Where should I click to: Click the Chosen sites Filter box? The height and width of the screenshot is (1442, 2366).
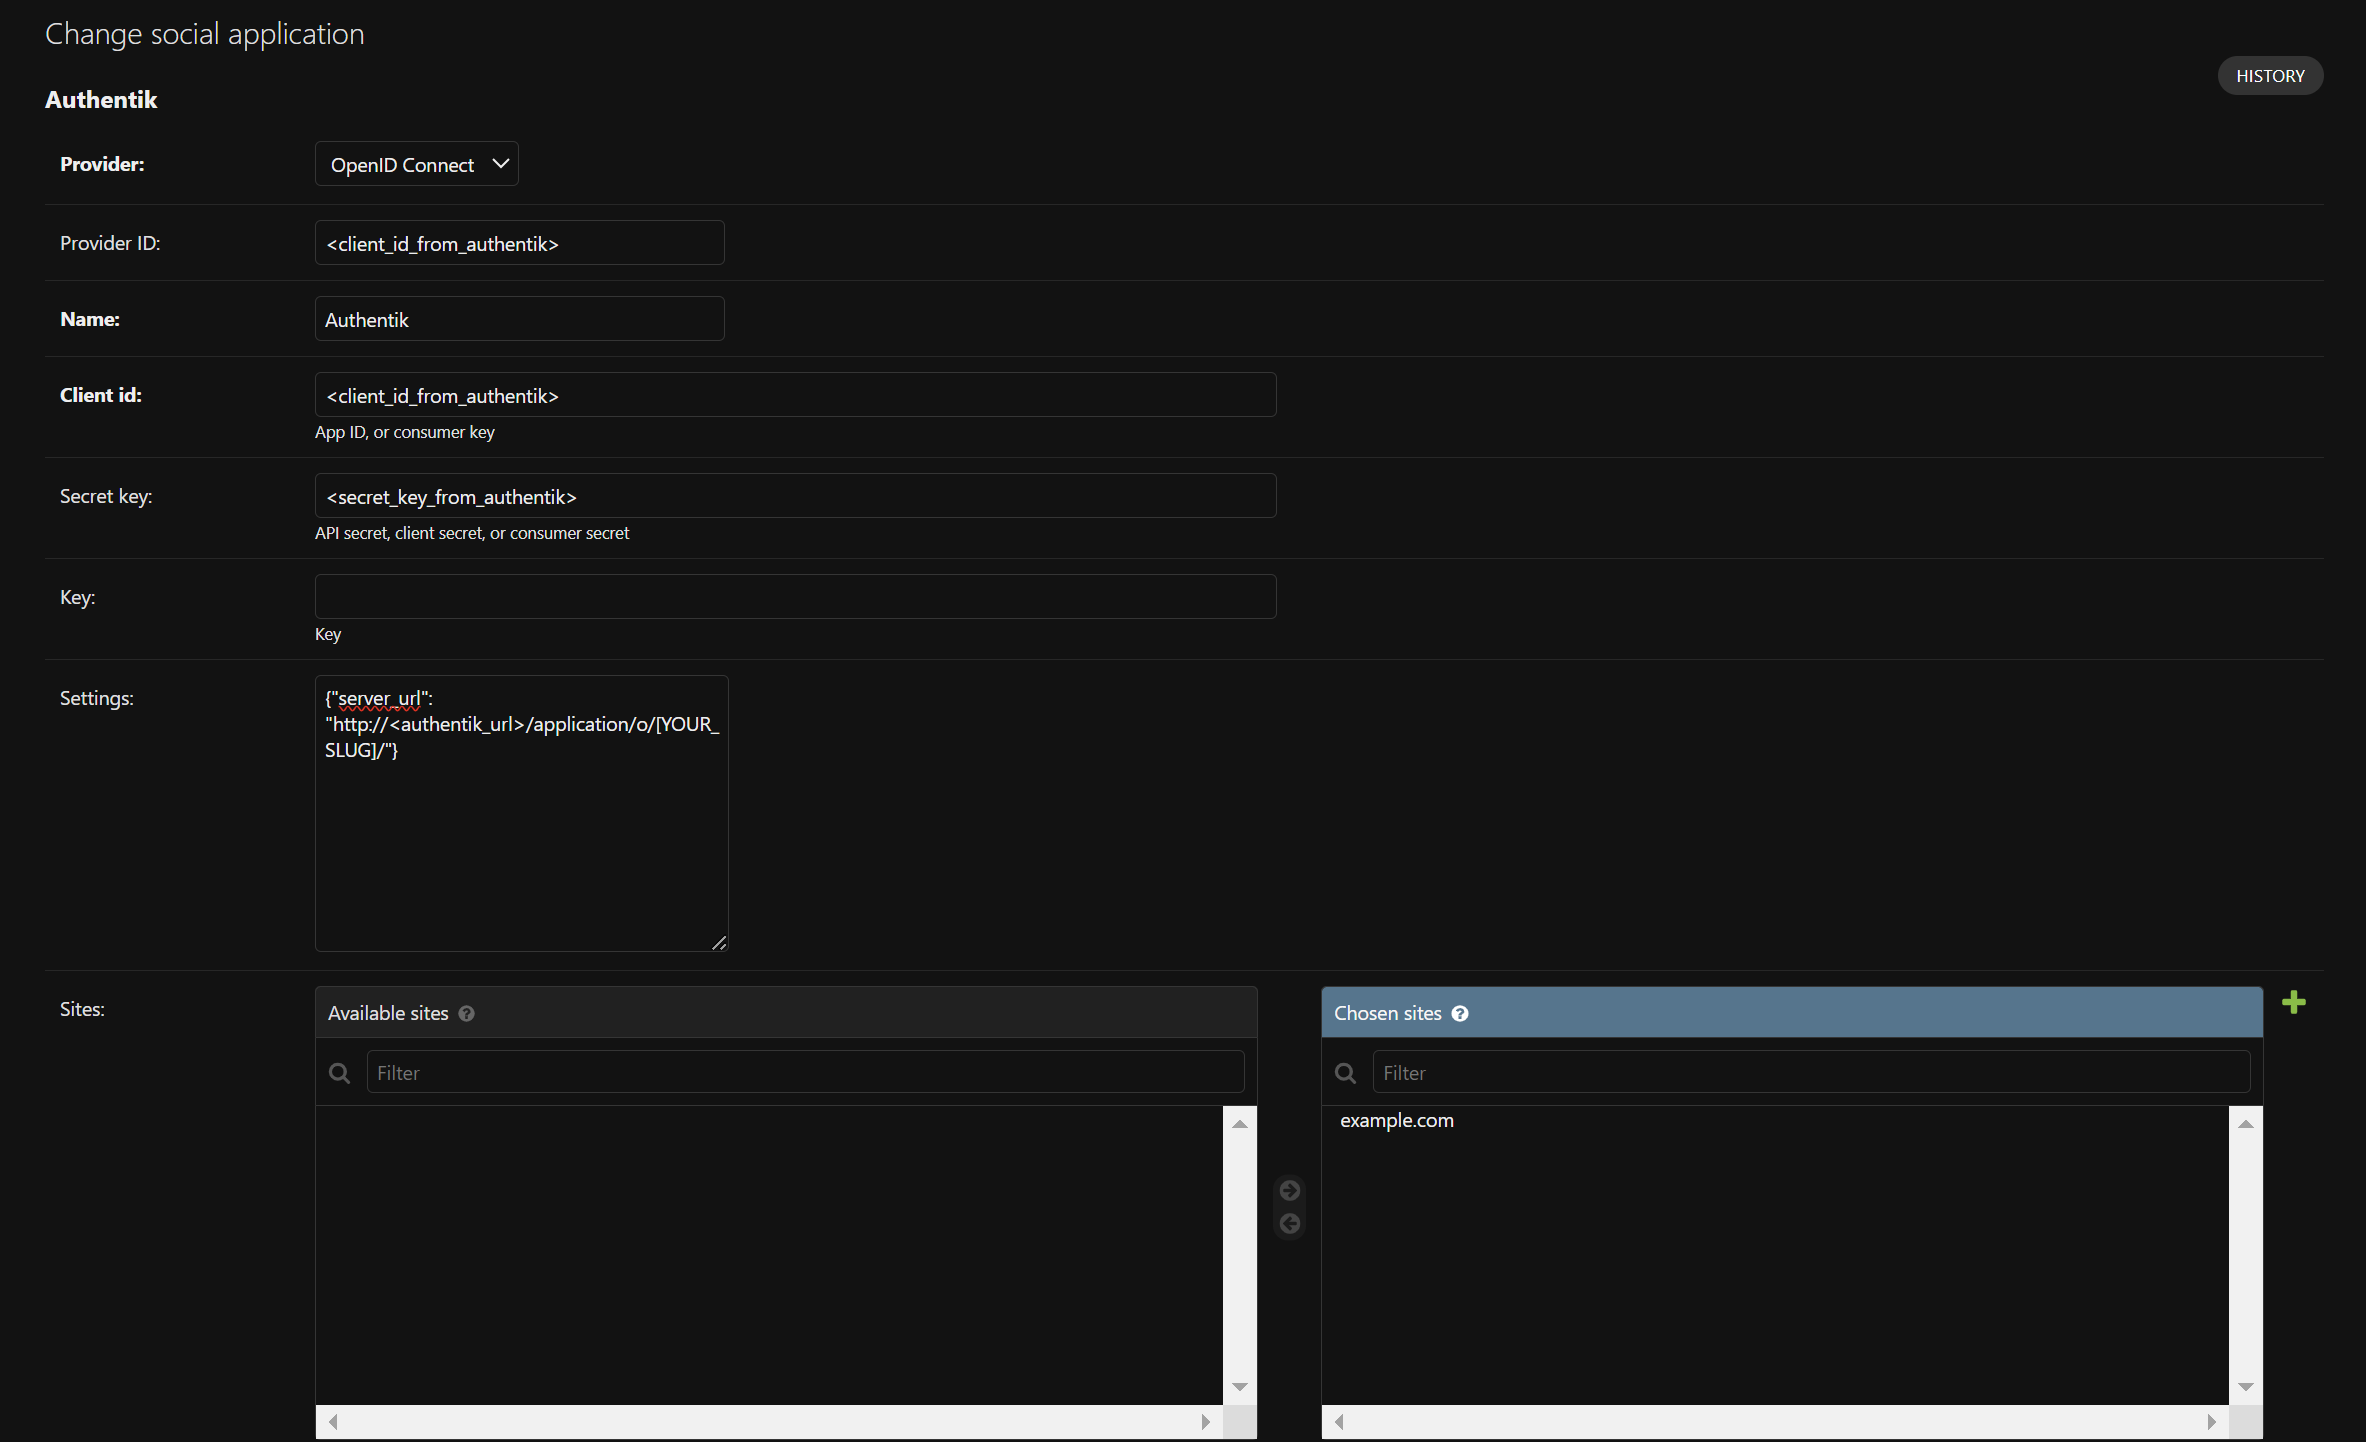pyautogui.click(x=1810, y=1072)
